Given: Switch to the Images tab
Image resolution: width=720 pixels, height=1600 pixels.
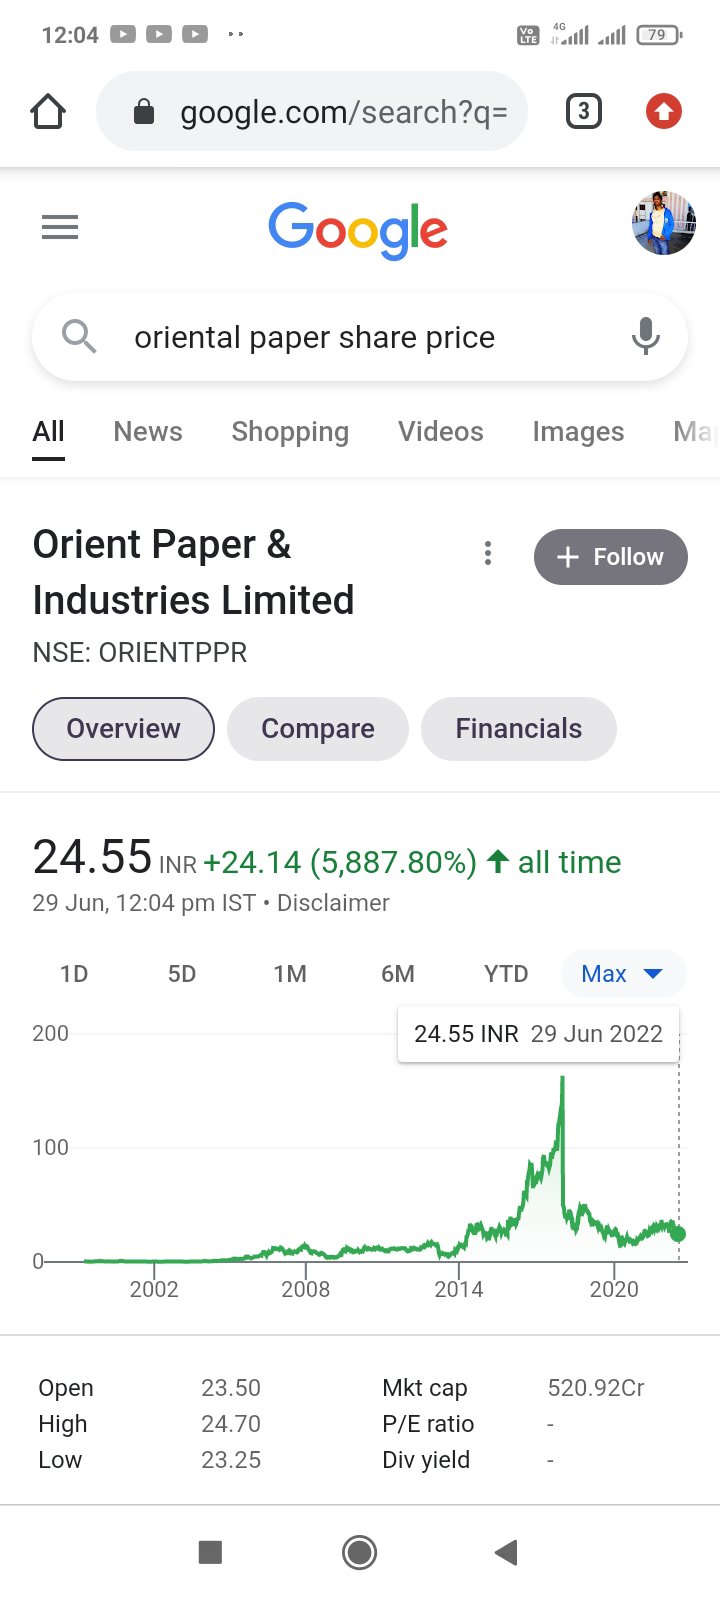Looking at the screenshot, I should tap(578, 432).
